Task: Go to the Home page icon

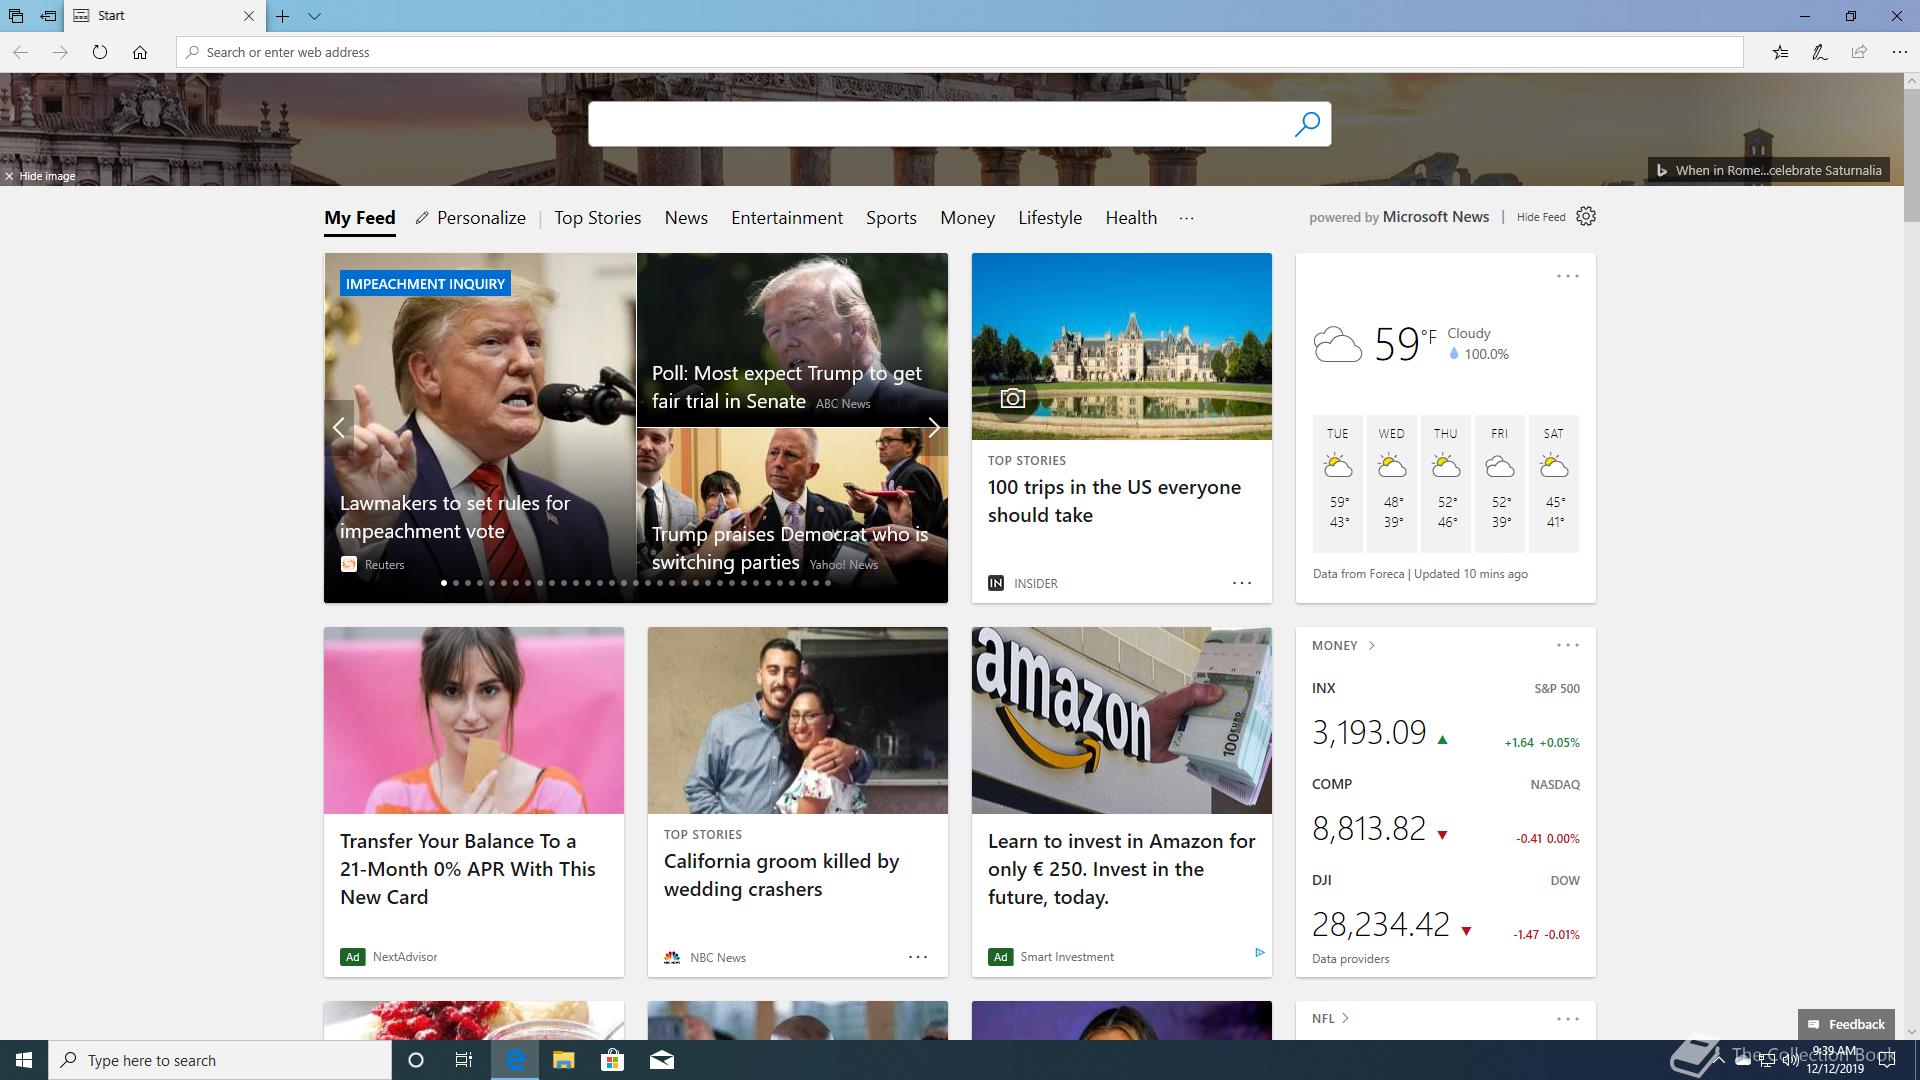Action: [x=140, y=52]
